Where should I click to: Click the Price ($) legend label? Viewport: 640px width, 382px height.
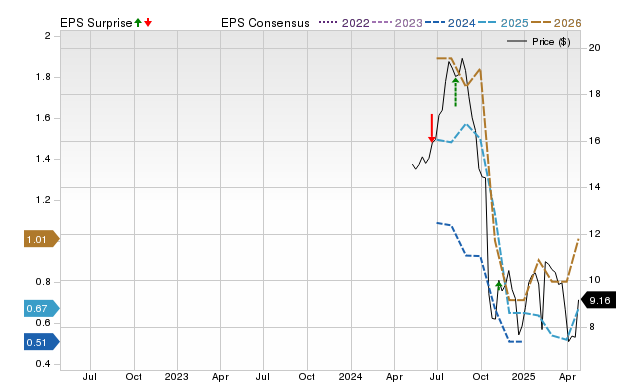(x=551, y=42)
